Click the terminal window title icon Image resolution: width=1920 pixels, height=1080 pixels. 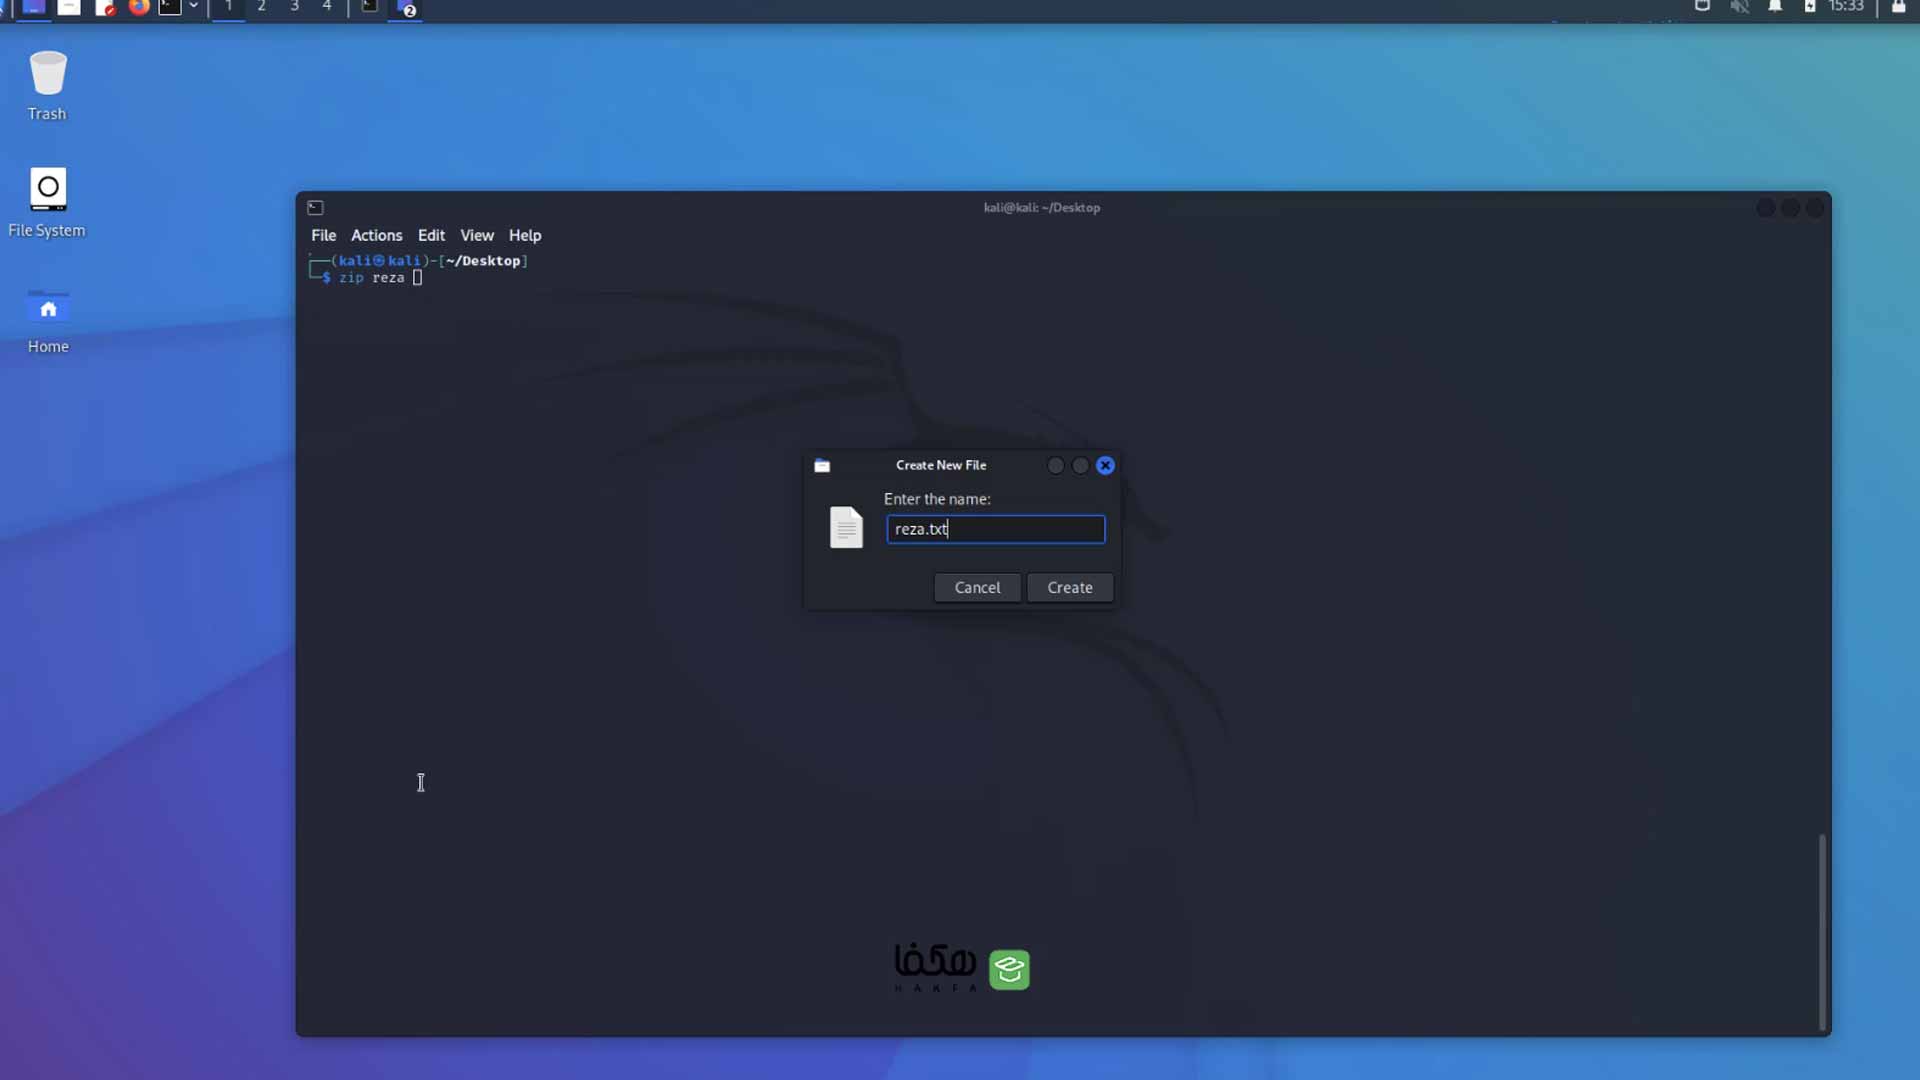[315, 207]
